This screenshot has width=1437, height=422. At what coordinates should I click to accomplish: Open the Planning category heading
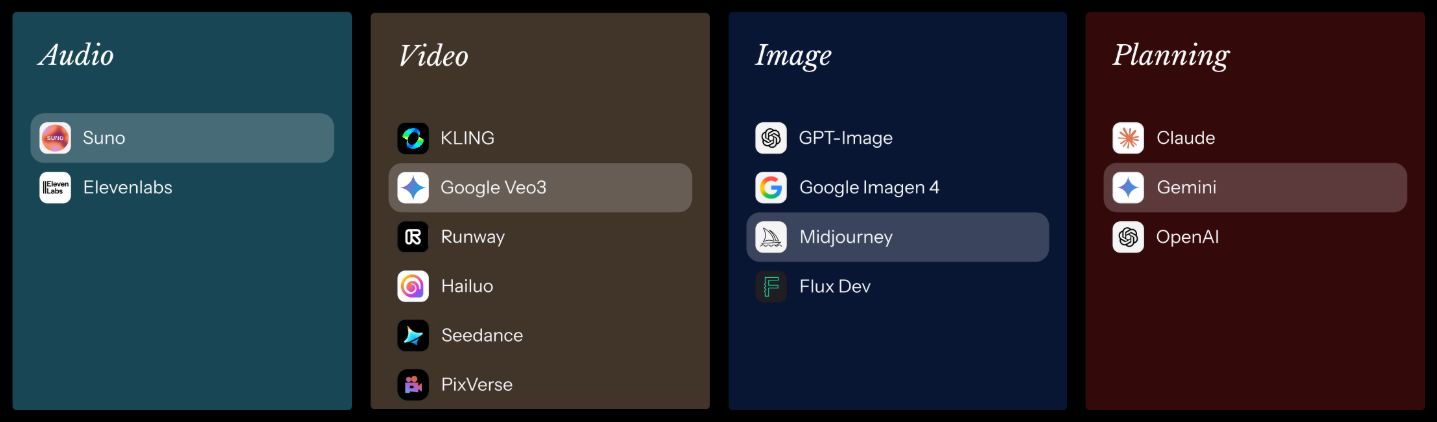(1171, 57)
